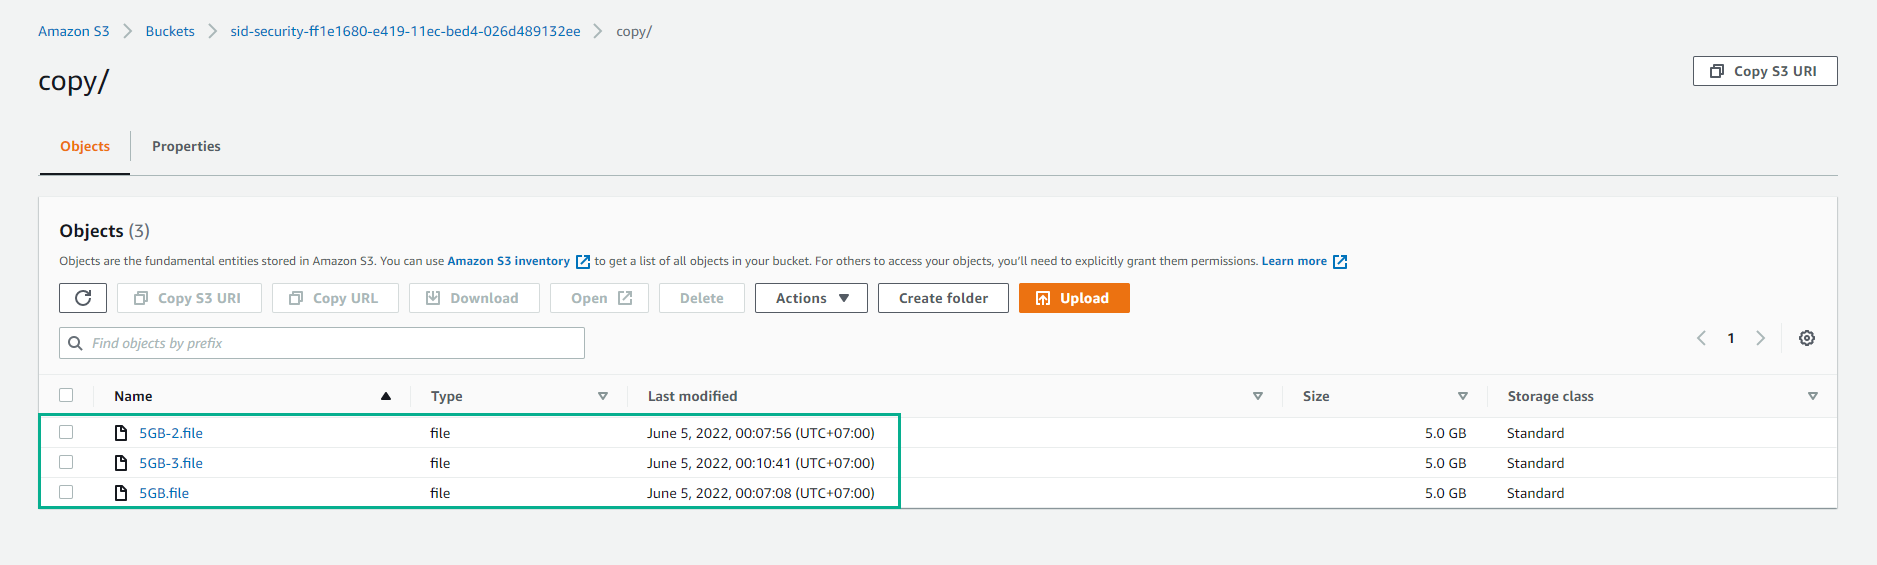Click the 00:07:56 last modified timestamp
This screenshot has width=1877, height=565.
[763, 433]
